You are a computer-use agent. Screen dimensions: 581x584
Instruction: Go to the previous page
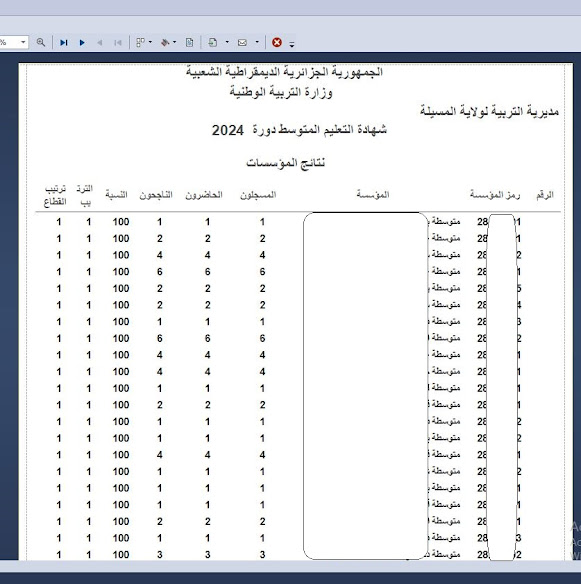click(x=99, y=42)
